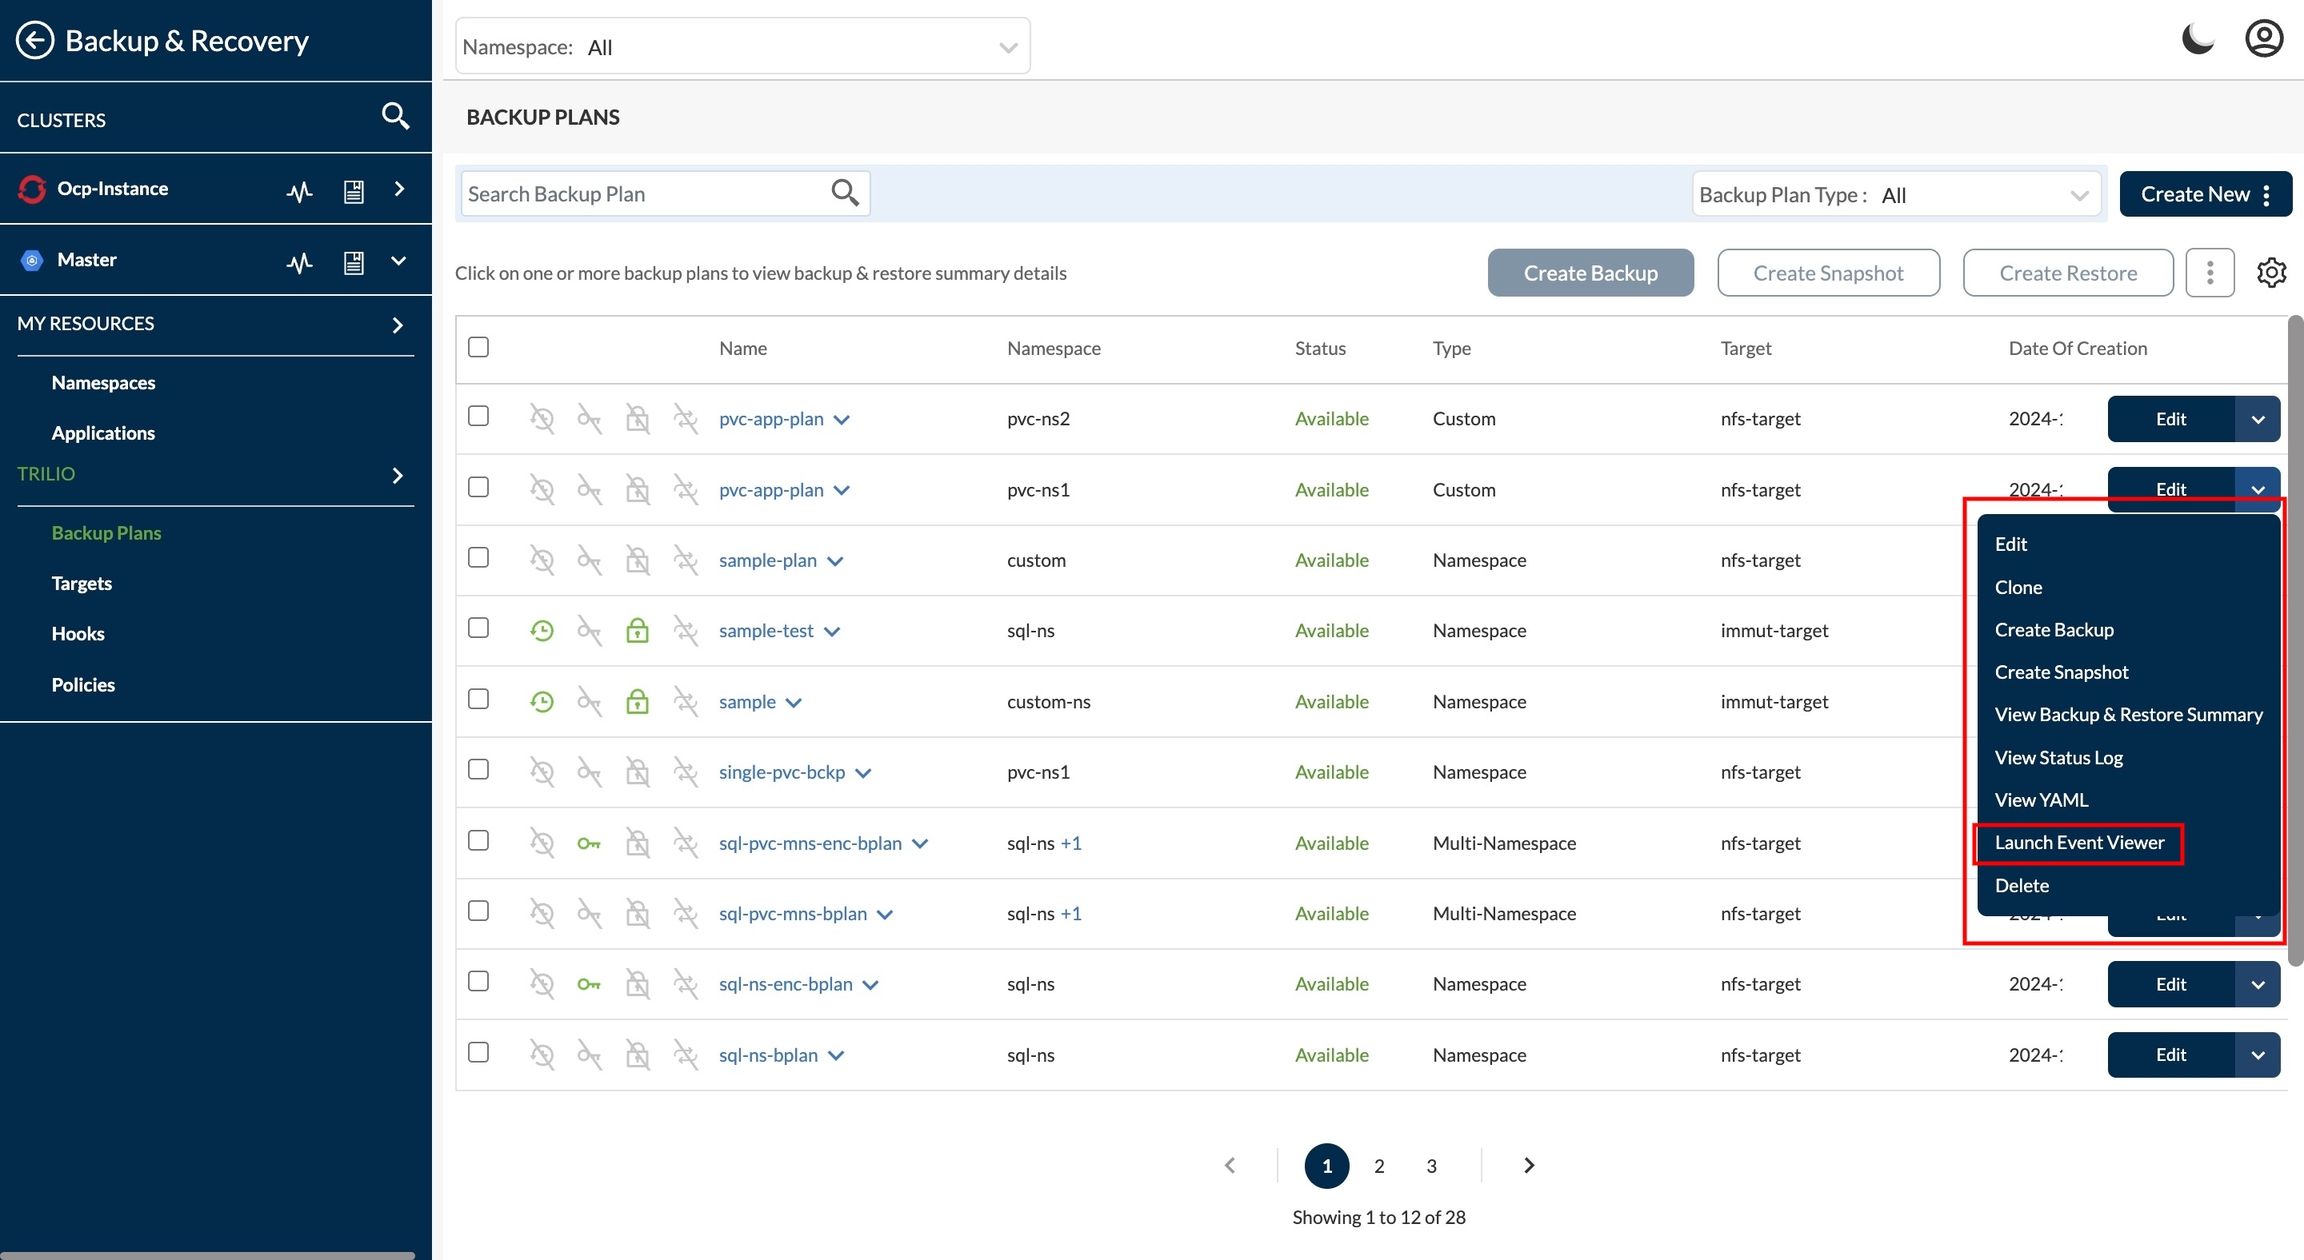Click the scheduling clock icon for sample-test
The height and width of the screenshot is (1260, 2304).
pos(542,631)
